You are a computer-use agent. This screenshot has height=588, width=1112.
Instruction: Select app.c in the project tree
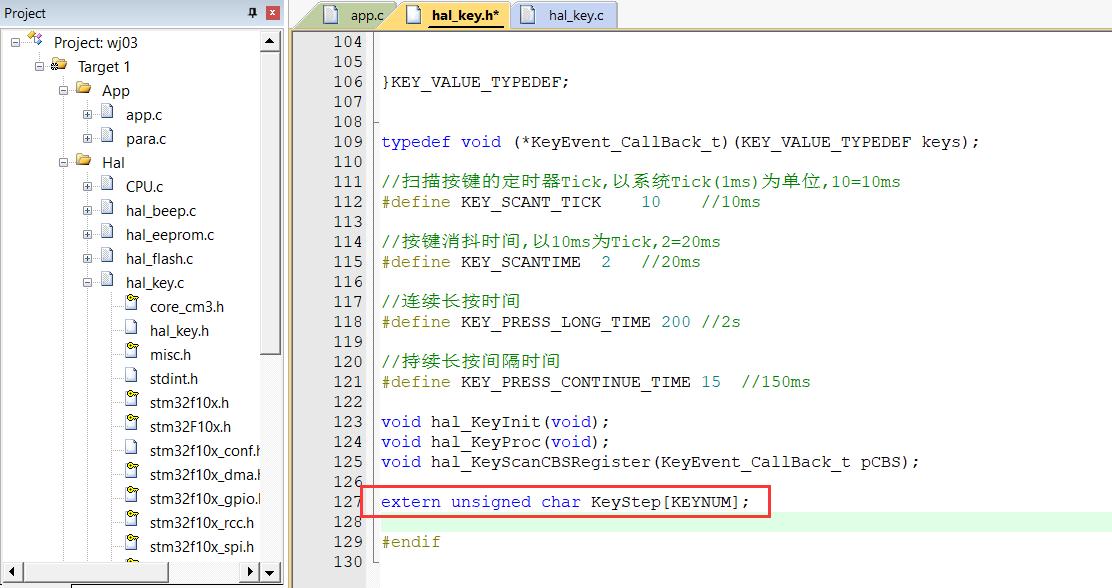[x=144, y=115]
